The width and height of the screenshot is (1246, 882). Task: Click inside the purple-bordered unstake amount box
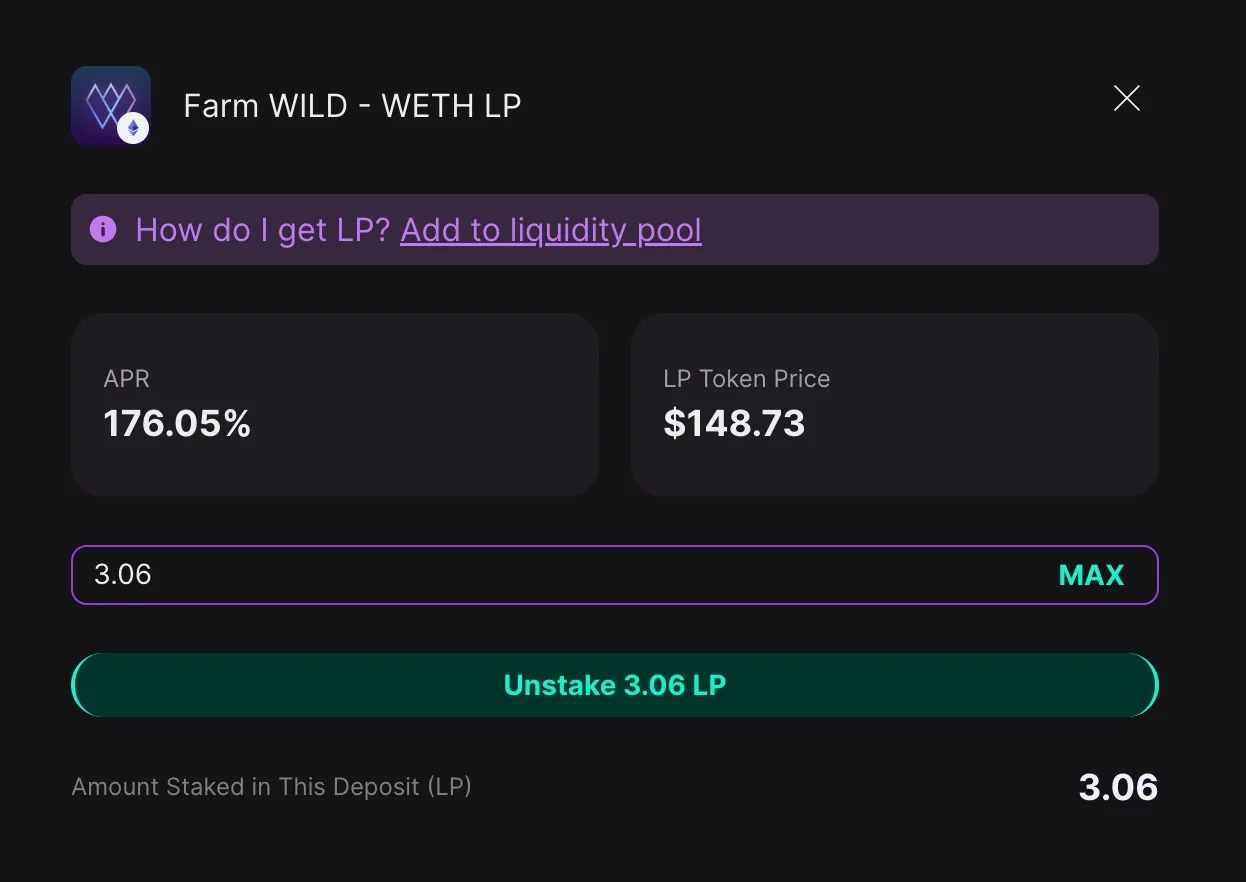coord(500,575)
